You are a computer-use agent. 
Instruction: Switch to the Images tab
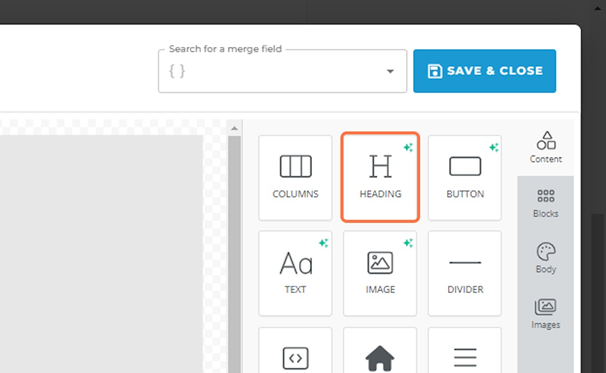point(546,313)
